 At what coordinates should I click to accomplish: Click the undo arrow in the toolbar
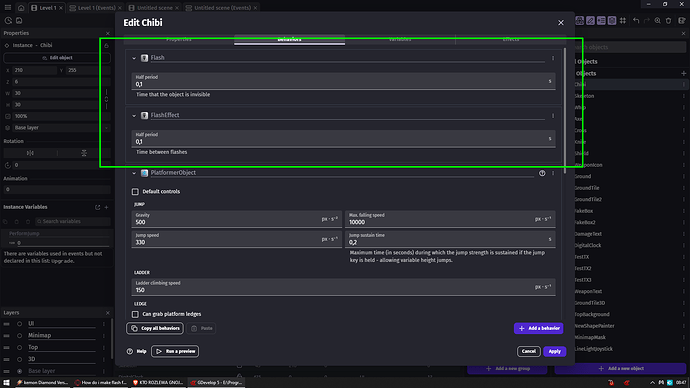636,21
